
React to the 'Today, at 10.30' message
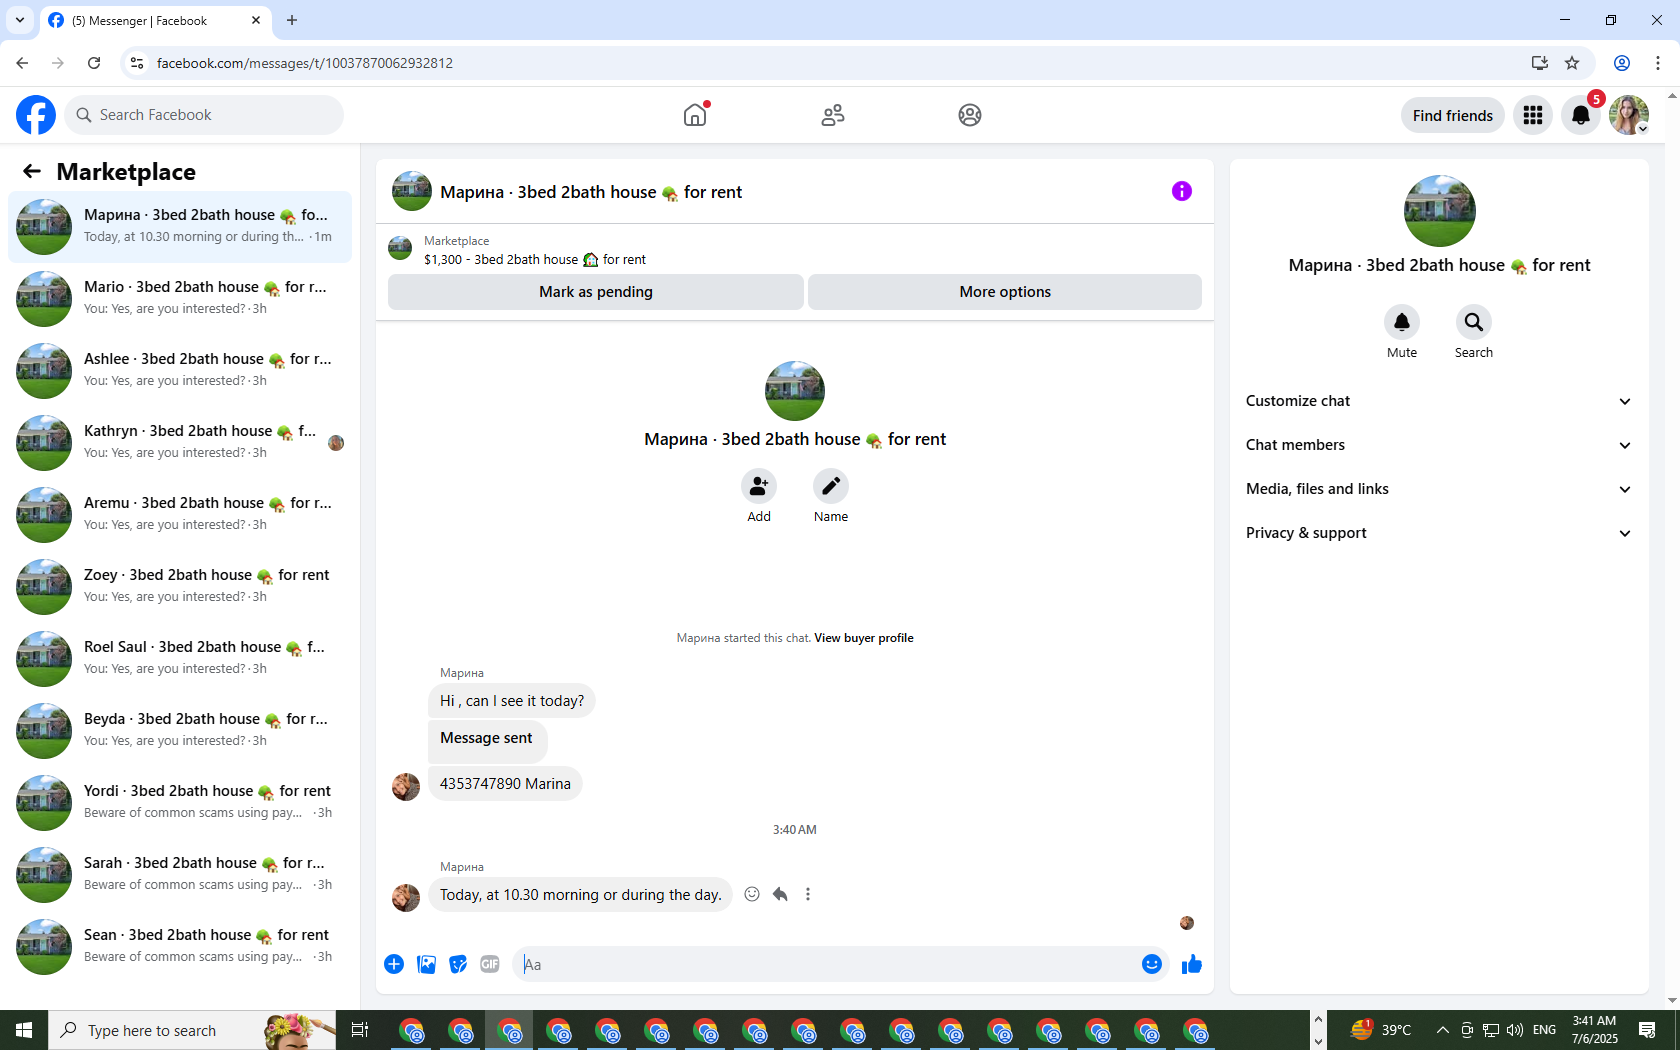pos(752,894)
